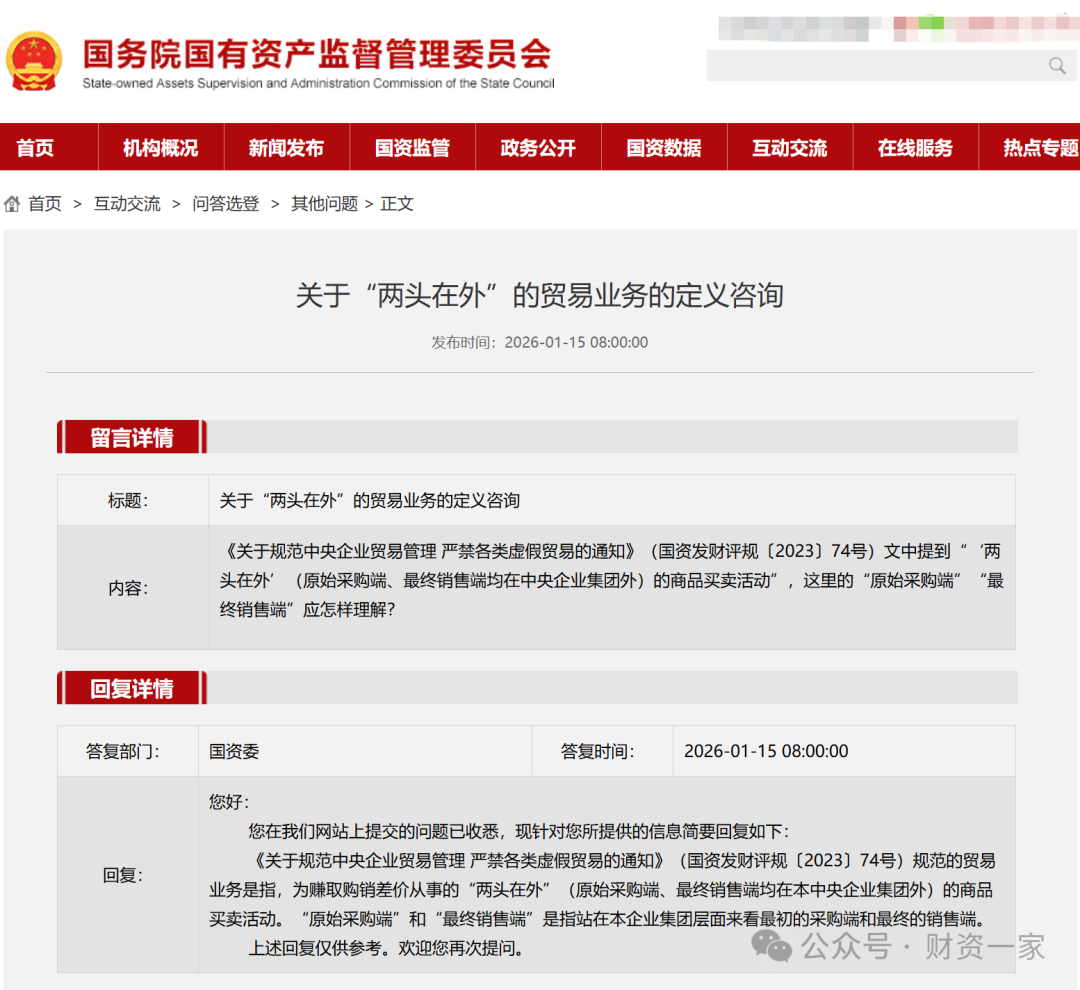Click the search magnifier icon
The image size is (1080, 990).
click(1057, 66)
